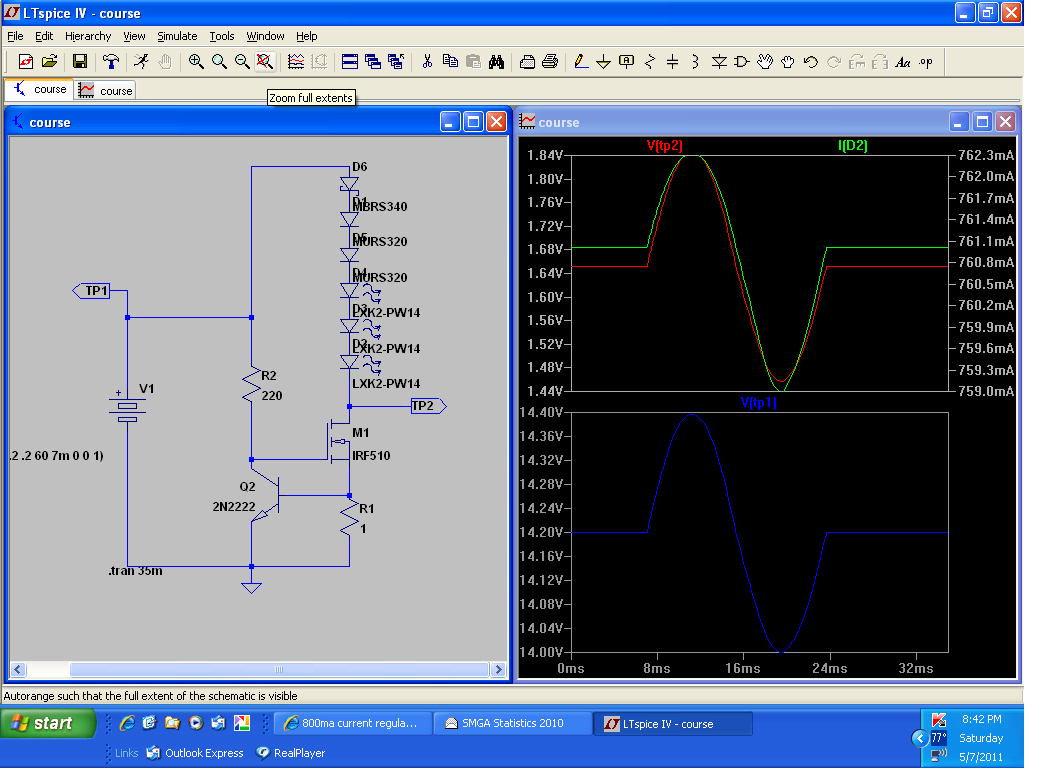Click the Autorange waveform plot icon
The image size is (1042, 770).
296,62
